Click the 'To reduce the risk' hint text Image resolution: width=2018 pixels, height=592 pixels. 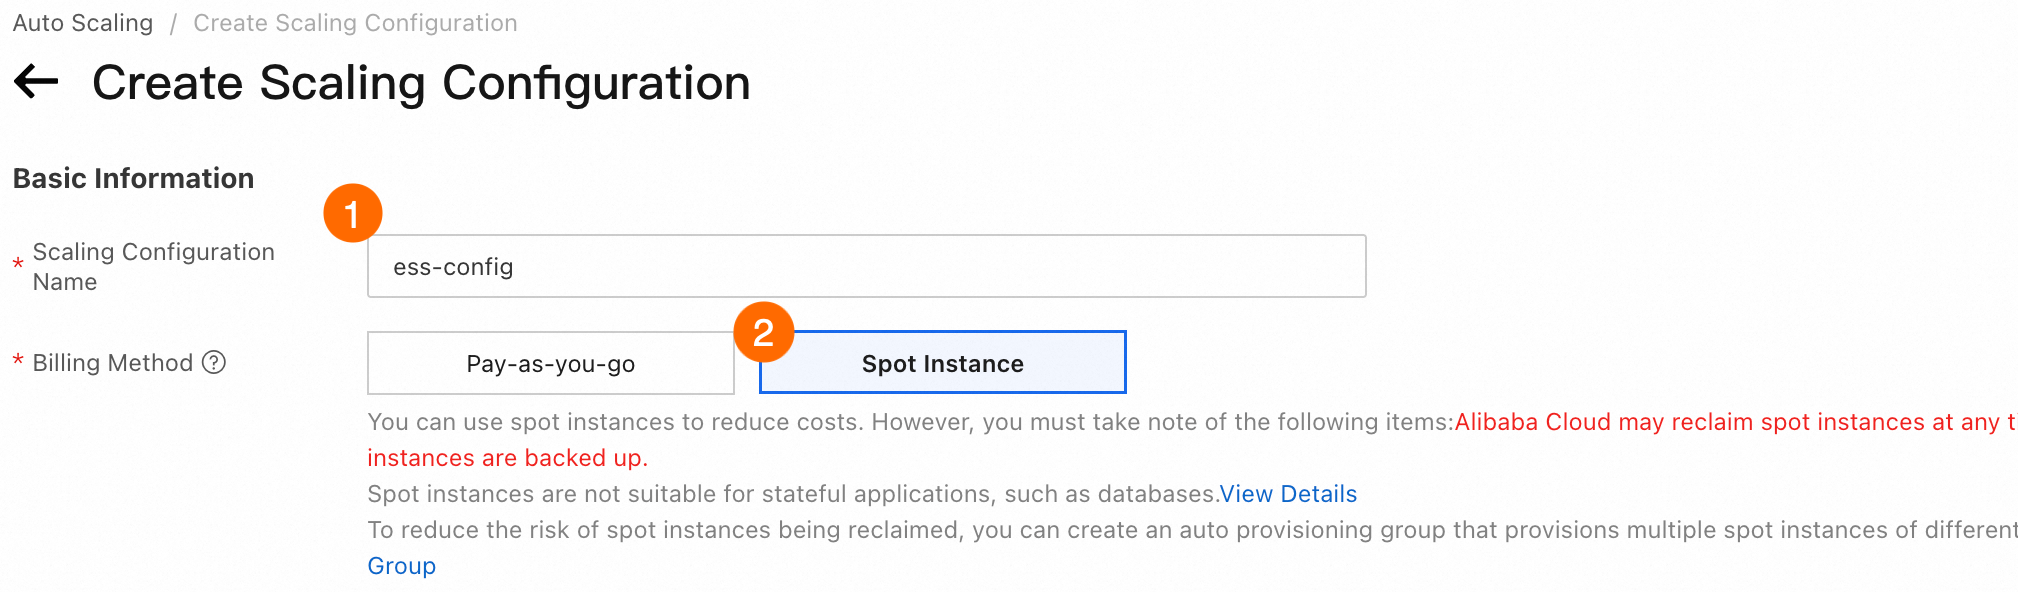(x=1190, y=530)
